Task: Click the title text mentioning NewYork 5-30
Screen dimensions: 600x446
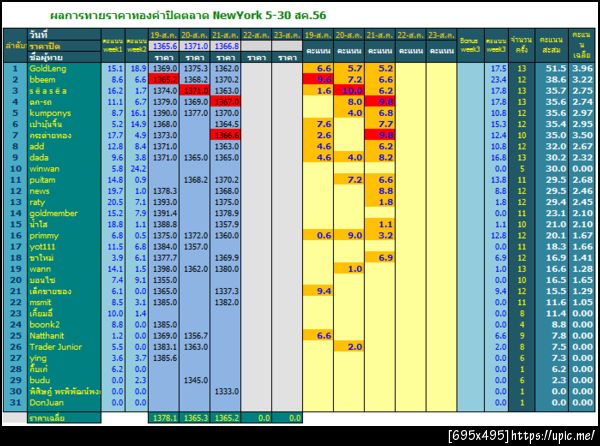Action: tap(188, 15)
